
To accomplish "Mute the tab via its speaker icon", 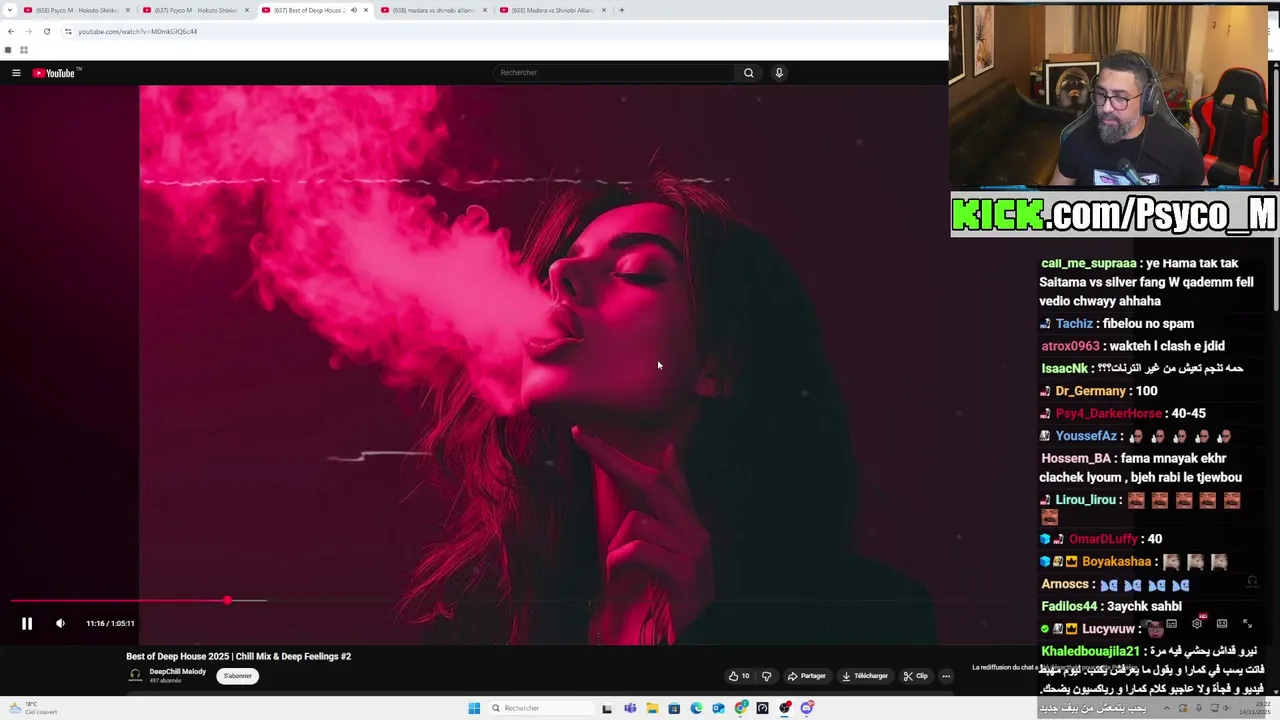I will [353, 10].
